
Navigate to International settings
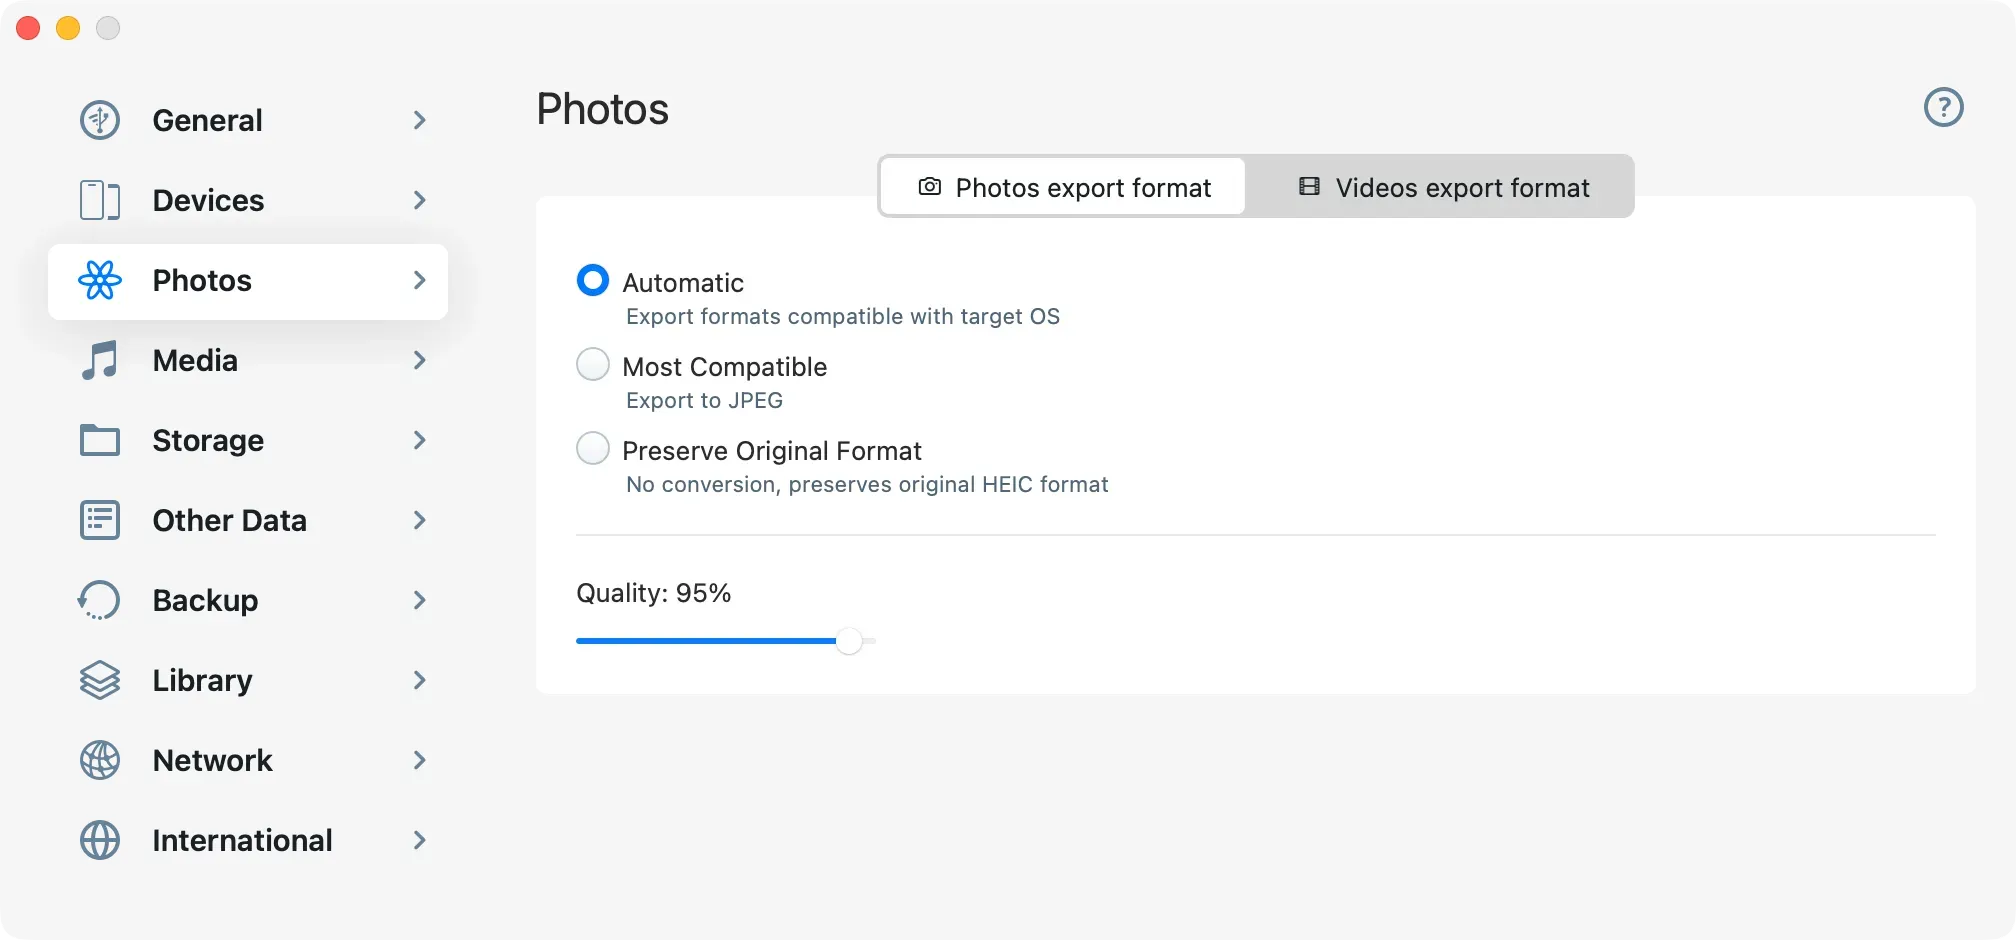[x=242, y=840]
